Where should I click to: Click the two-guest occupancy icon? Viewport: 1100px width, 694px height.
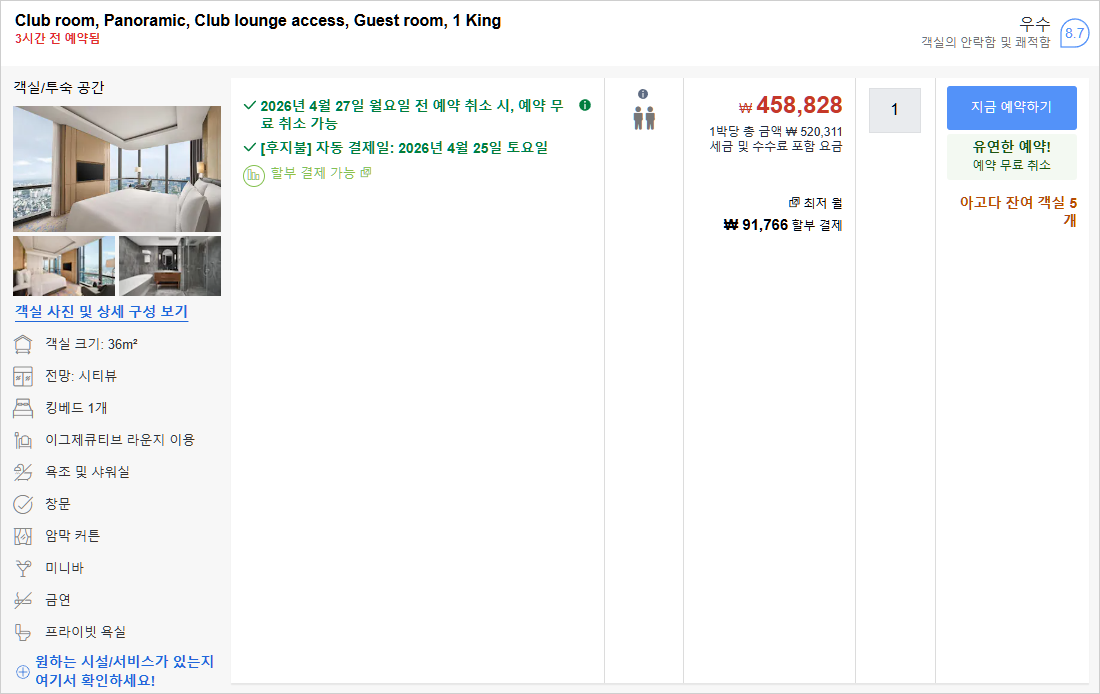tap(643, 118)
